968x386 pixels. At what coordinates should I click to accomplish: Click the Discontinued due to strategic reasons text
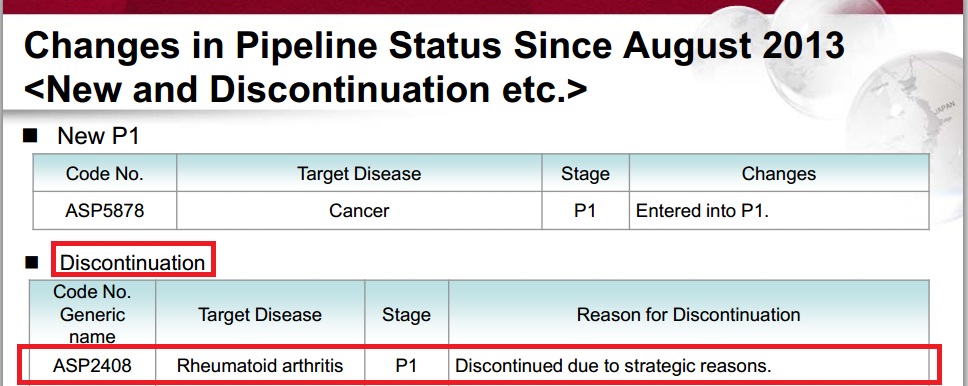coord(614,366)
